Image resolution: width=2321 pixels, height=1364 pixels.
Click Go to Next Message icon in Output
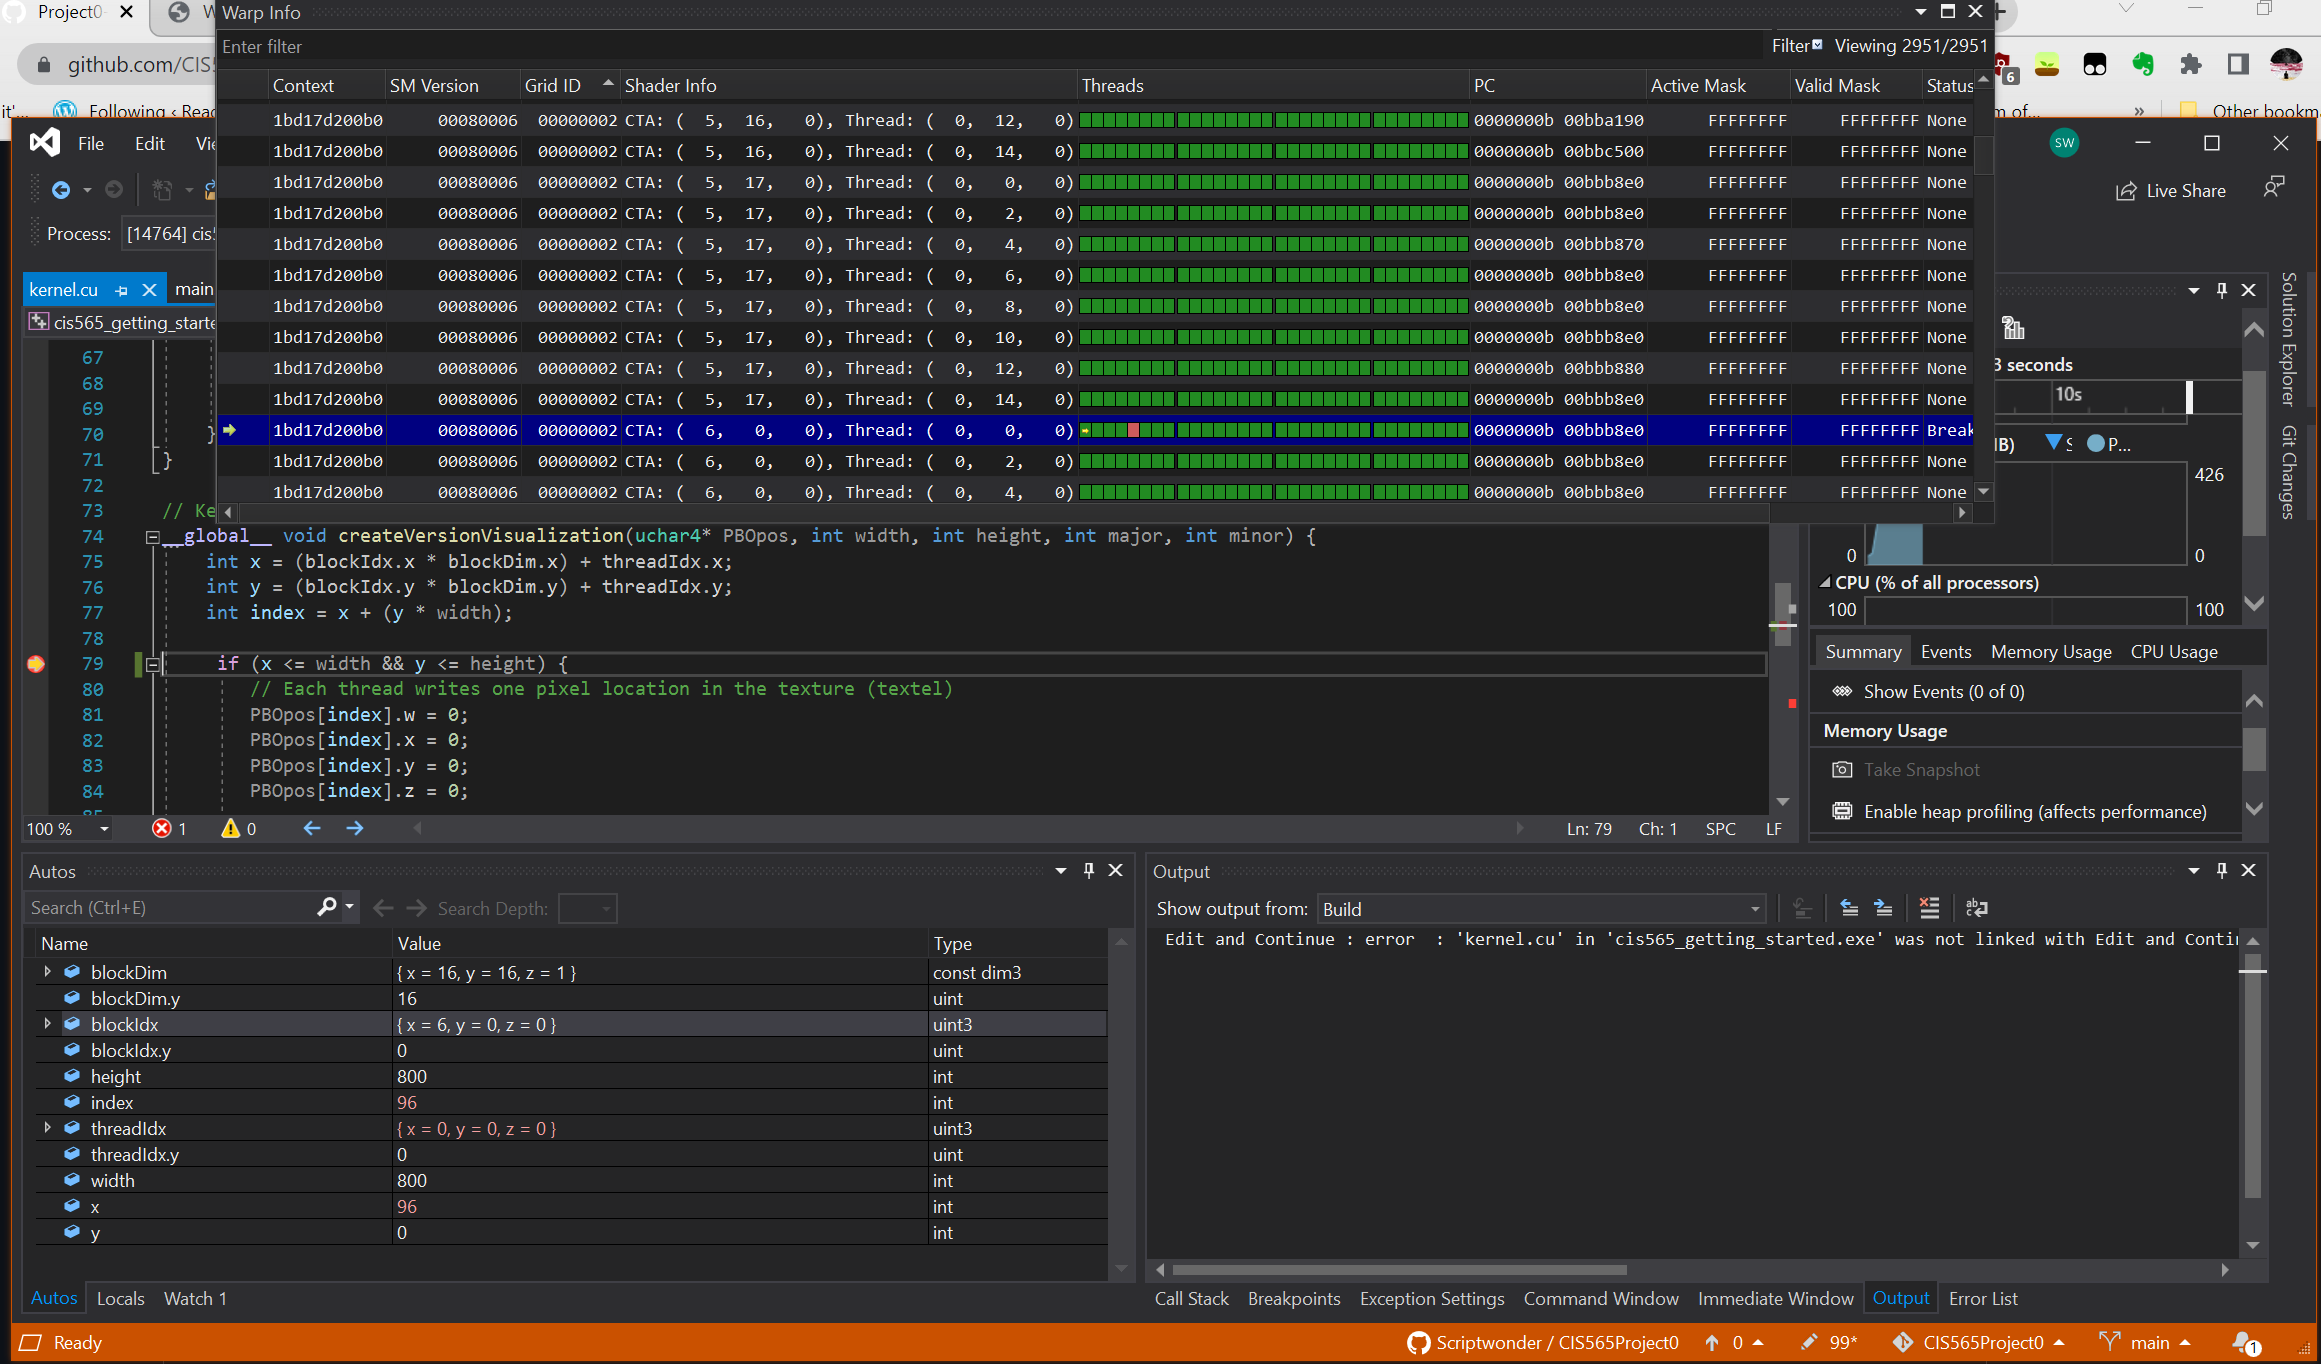click(1883, 908)
